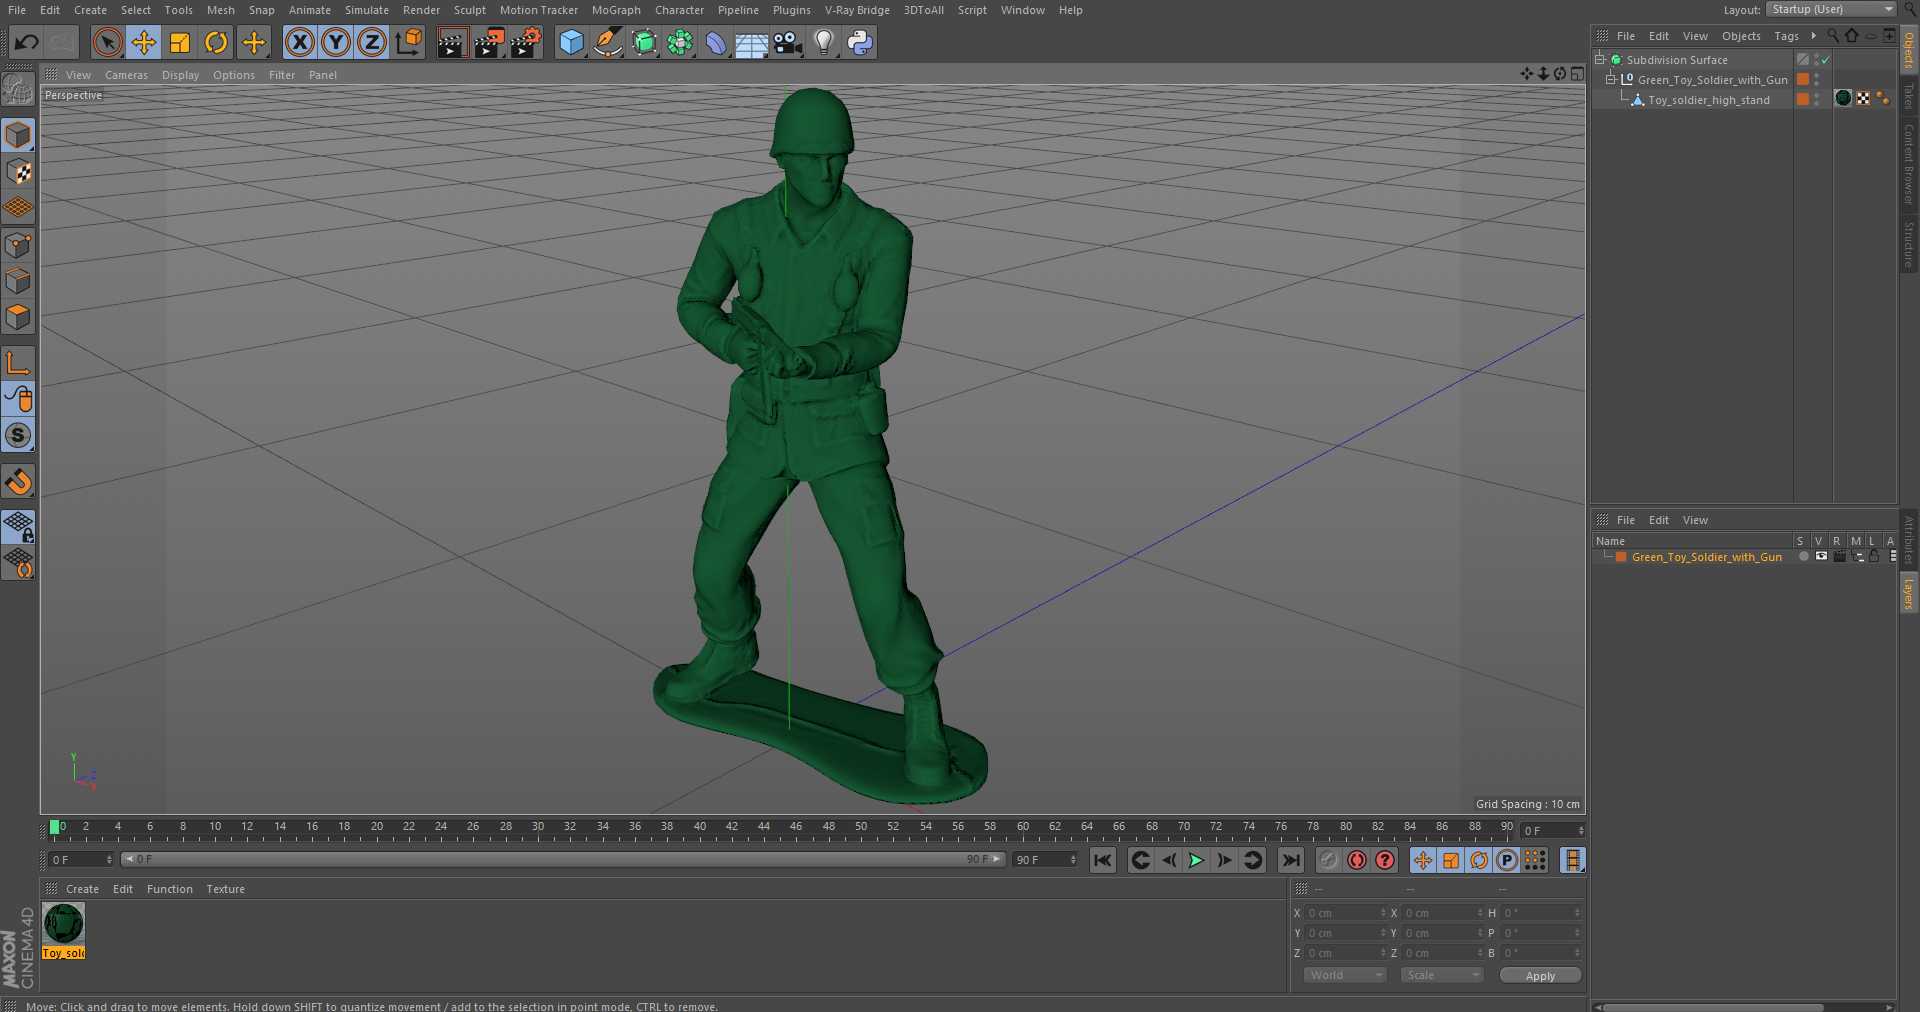Play animation forward
This screenshot has width=1920, height=1012.
coord(1196,860)
